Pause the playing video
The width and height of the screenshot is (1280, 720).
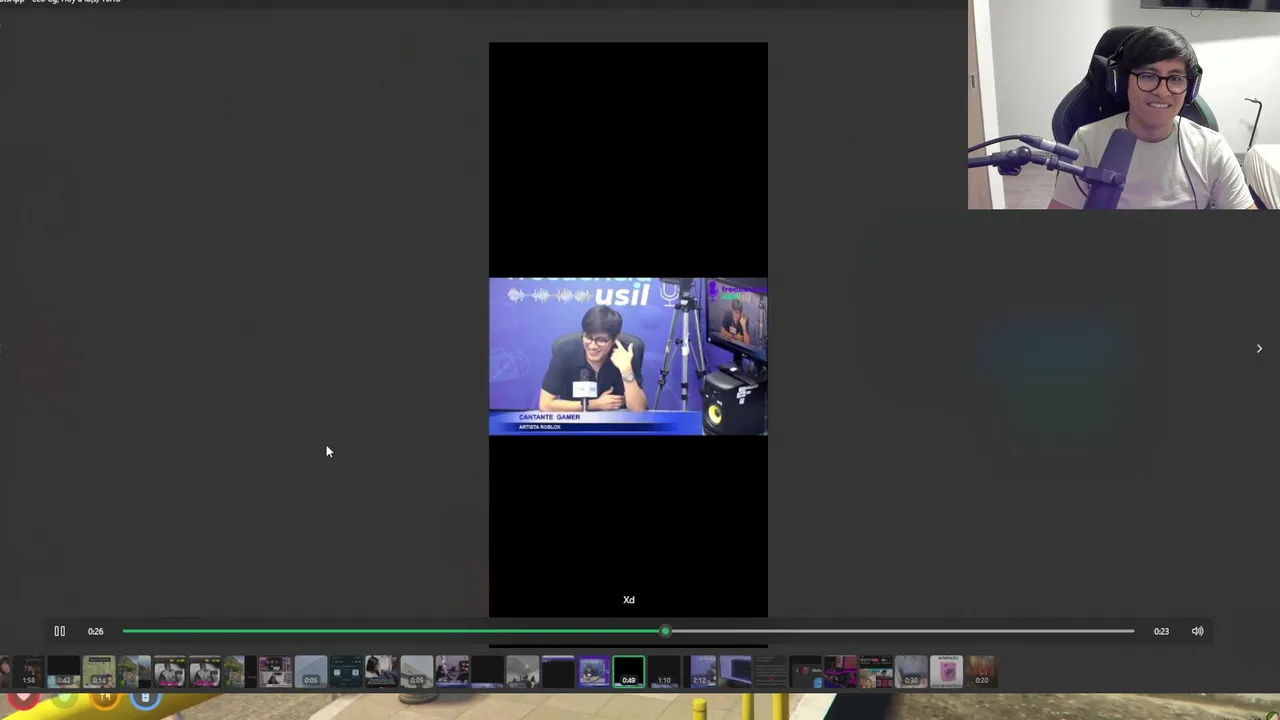59,631
